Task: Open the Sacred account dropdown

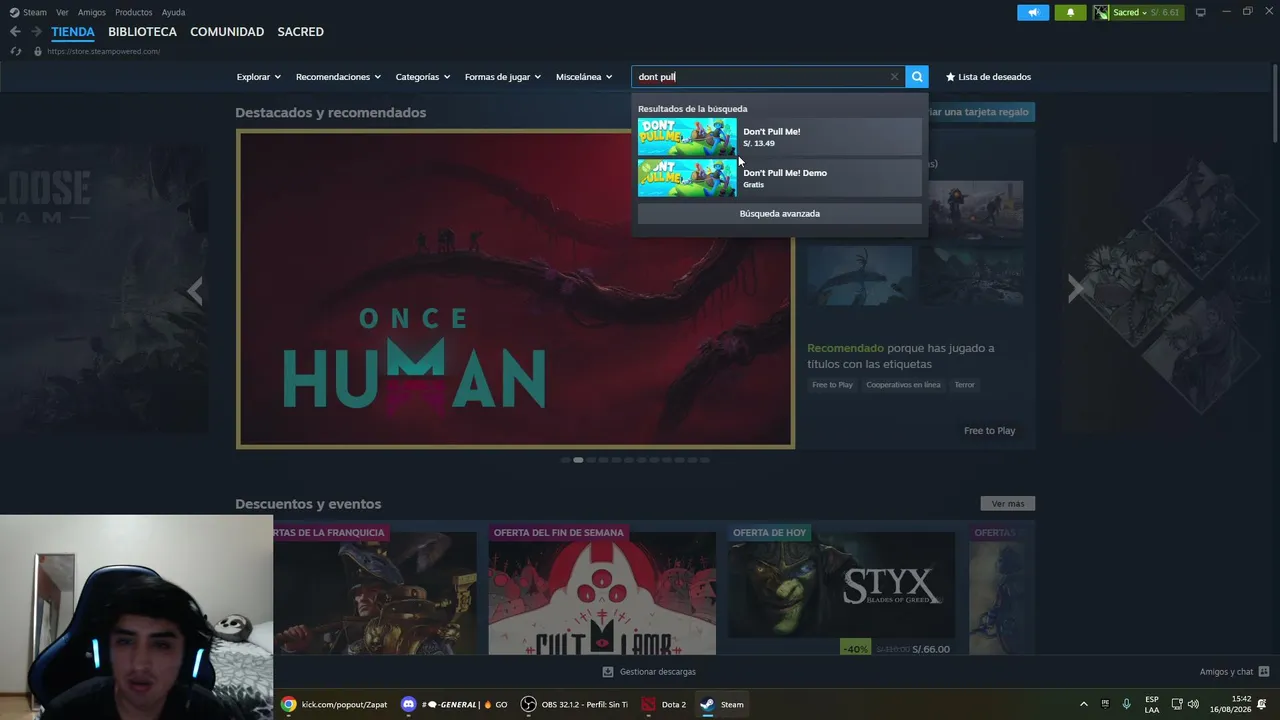Action: pyautogui.click(x=1130, y=12)
